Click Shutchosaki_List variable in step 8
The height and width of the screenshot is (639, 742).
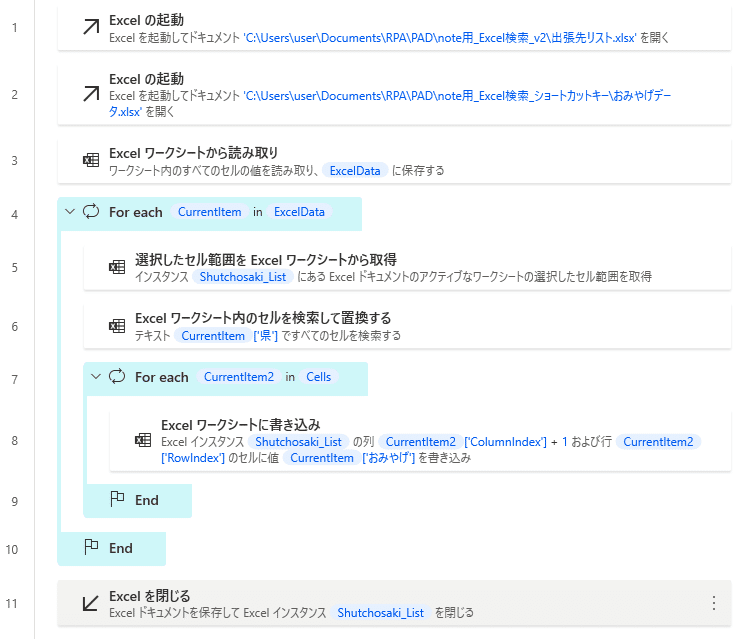[299, 442]
